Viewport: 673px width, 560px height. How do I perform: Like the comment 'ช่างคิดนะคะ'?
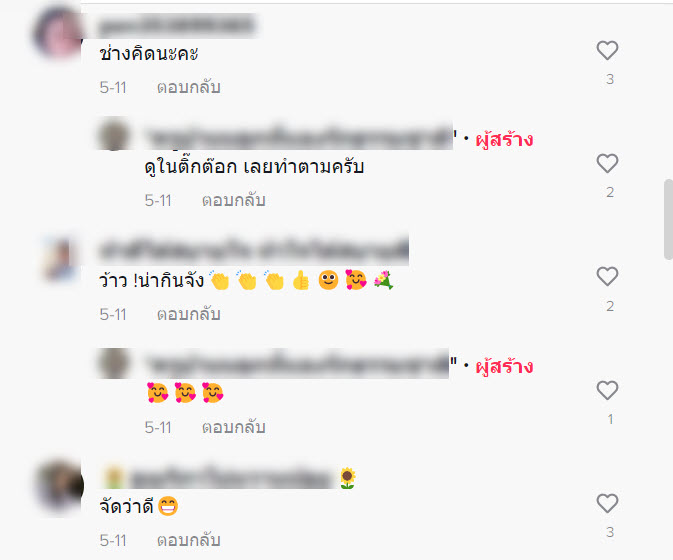(607, 51)
